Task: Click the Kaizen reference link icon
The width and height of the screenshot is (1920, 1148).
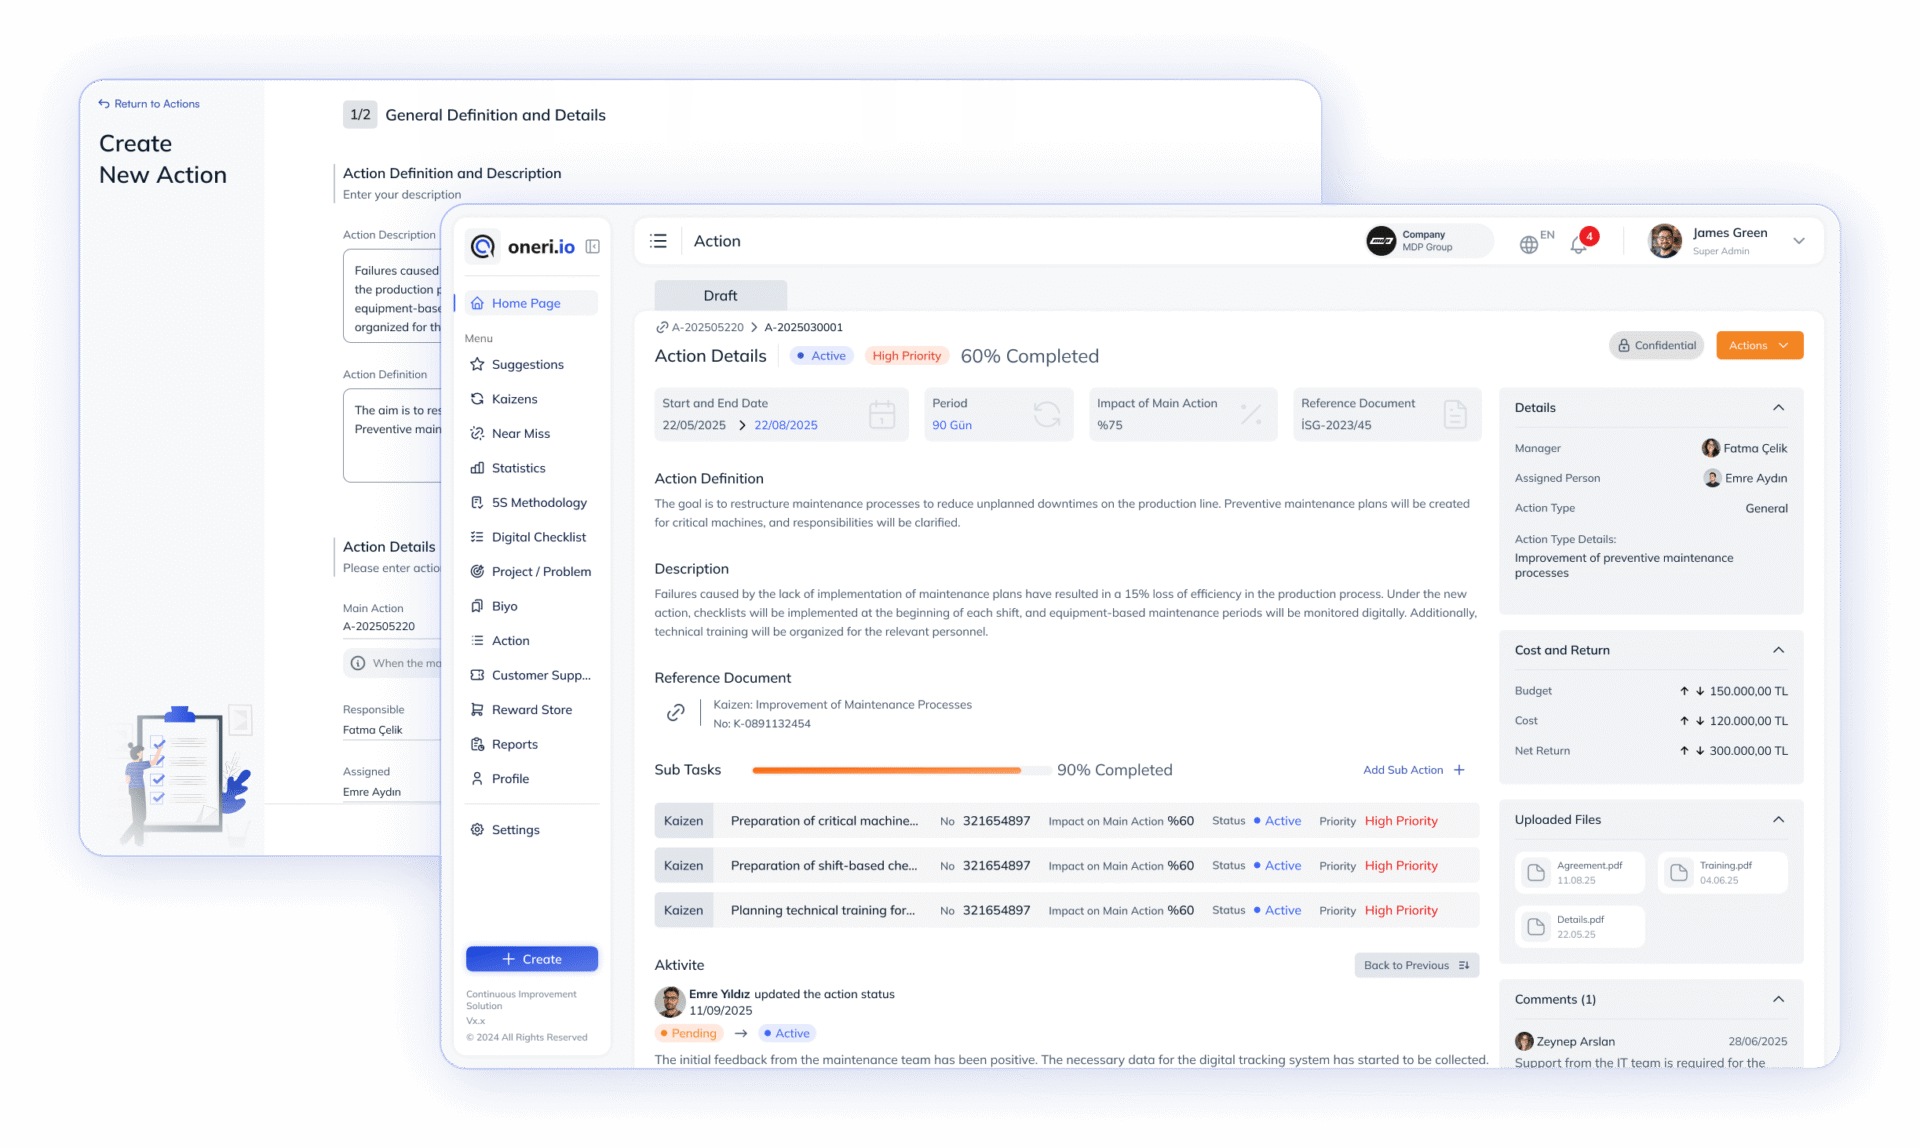Action: [676, 713]
